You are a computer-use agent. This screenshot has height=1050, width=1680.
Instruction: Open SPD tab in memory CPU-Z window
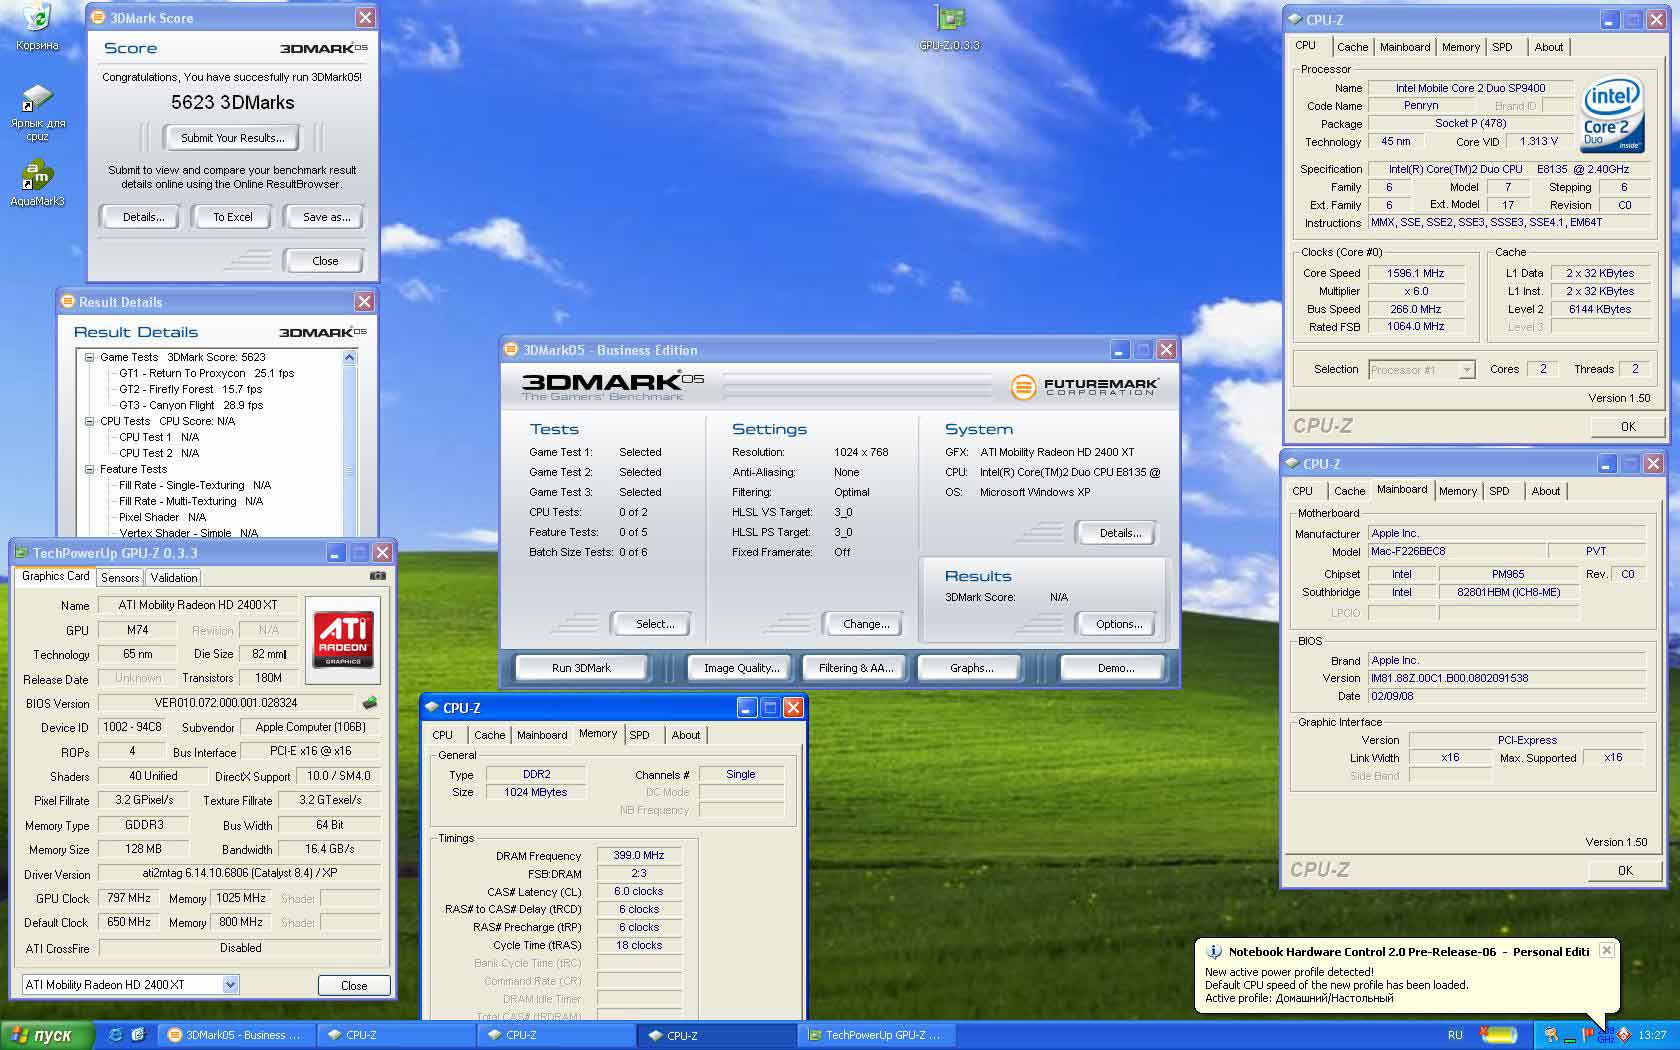coord(639,735)
